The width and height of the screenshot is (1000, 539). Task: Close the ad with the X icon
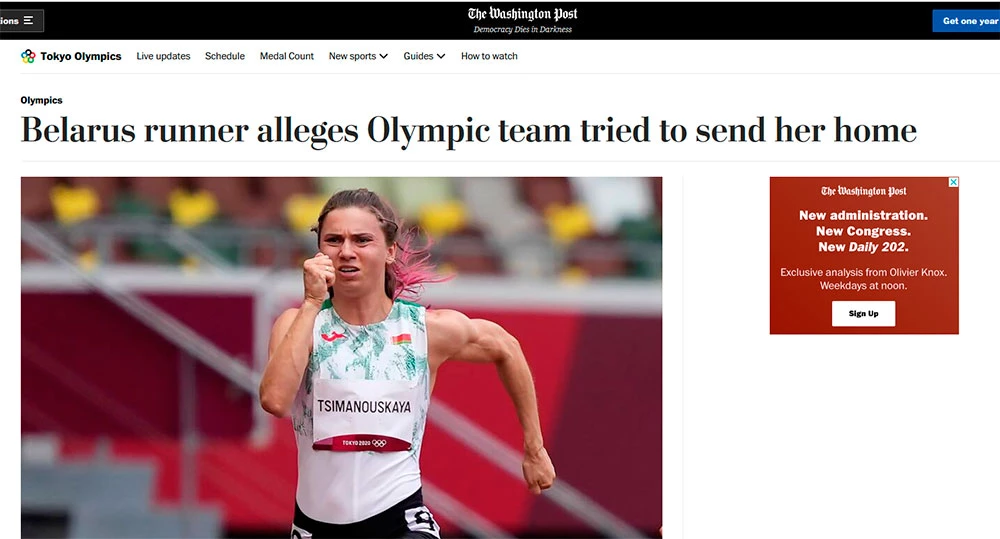point(953,182)
